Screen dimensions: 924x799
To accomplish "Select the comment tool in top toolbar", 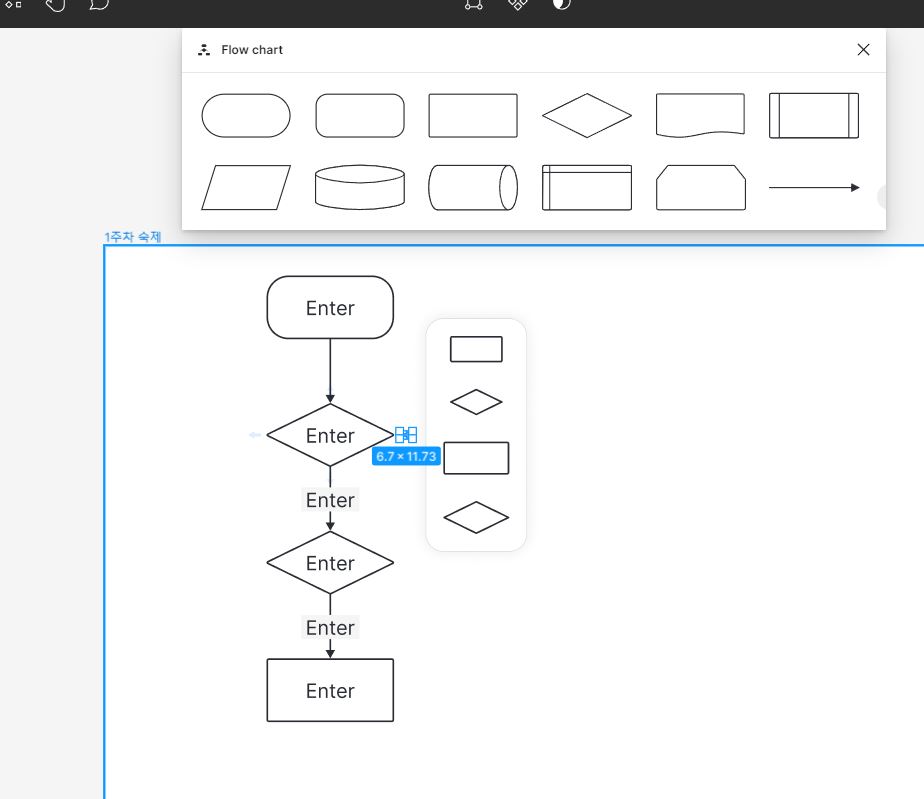I will (x=99, y=5).
